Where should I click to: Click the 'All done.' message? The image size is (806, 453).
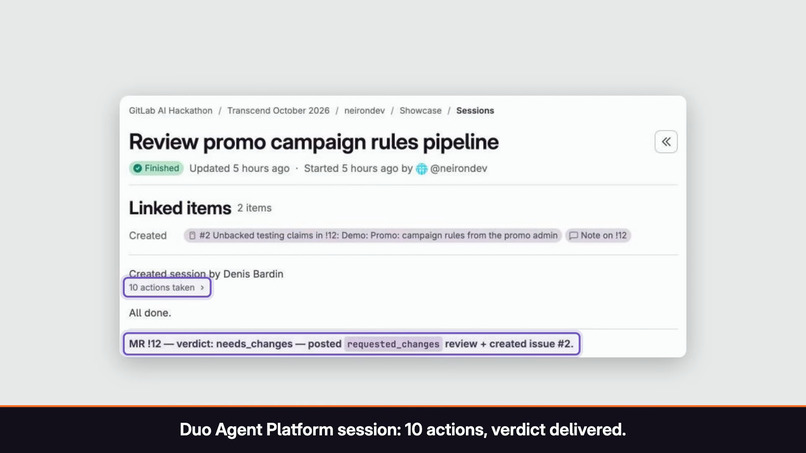[x=150, y=313]
